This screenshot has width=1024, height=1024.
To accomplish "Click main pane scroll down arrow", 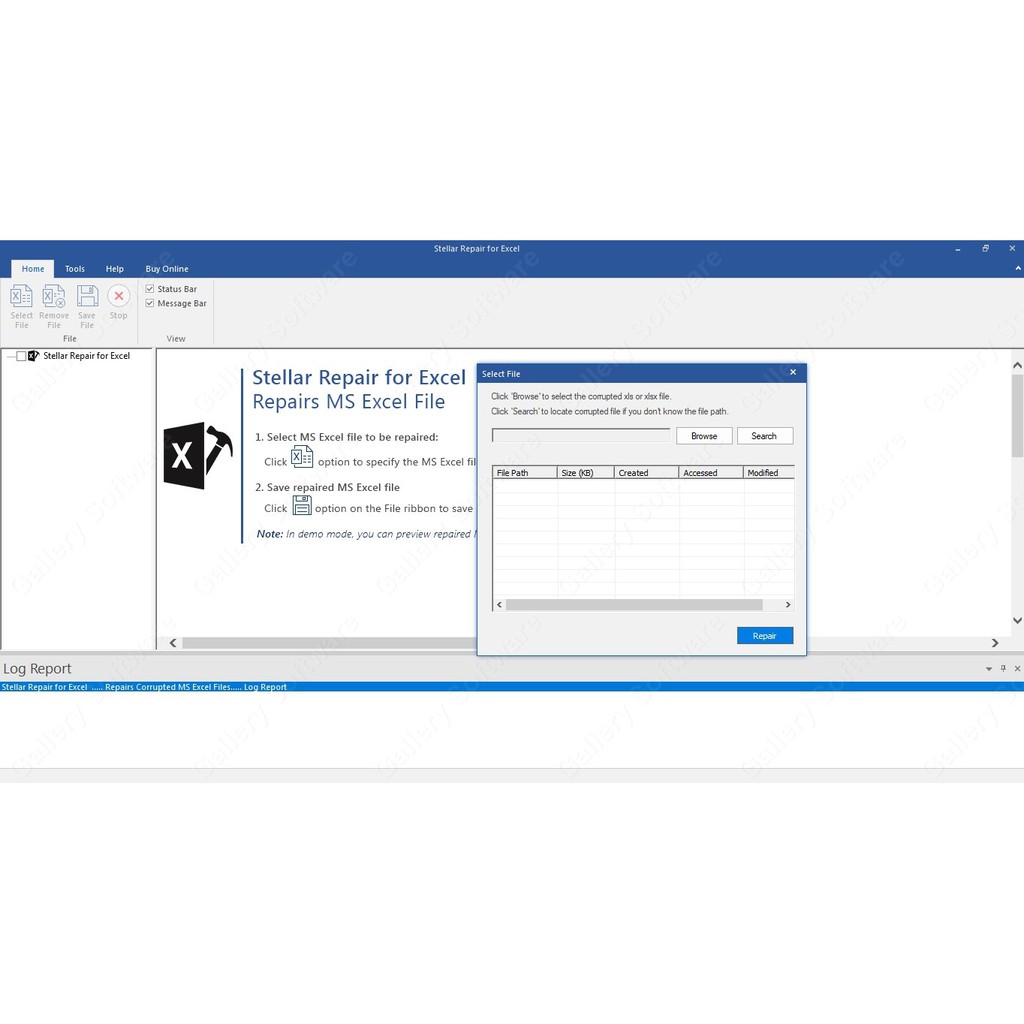I will tap(1017, 620).
